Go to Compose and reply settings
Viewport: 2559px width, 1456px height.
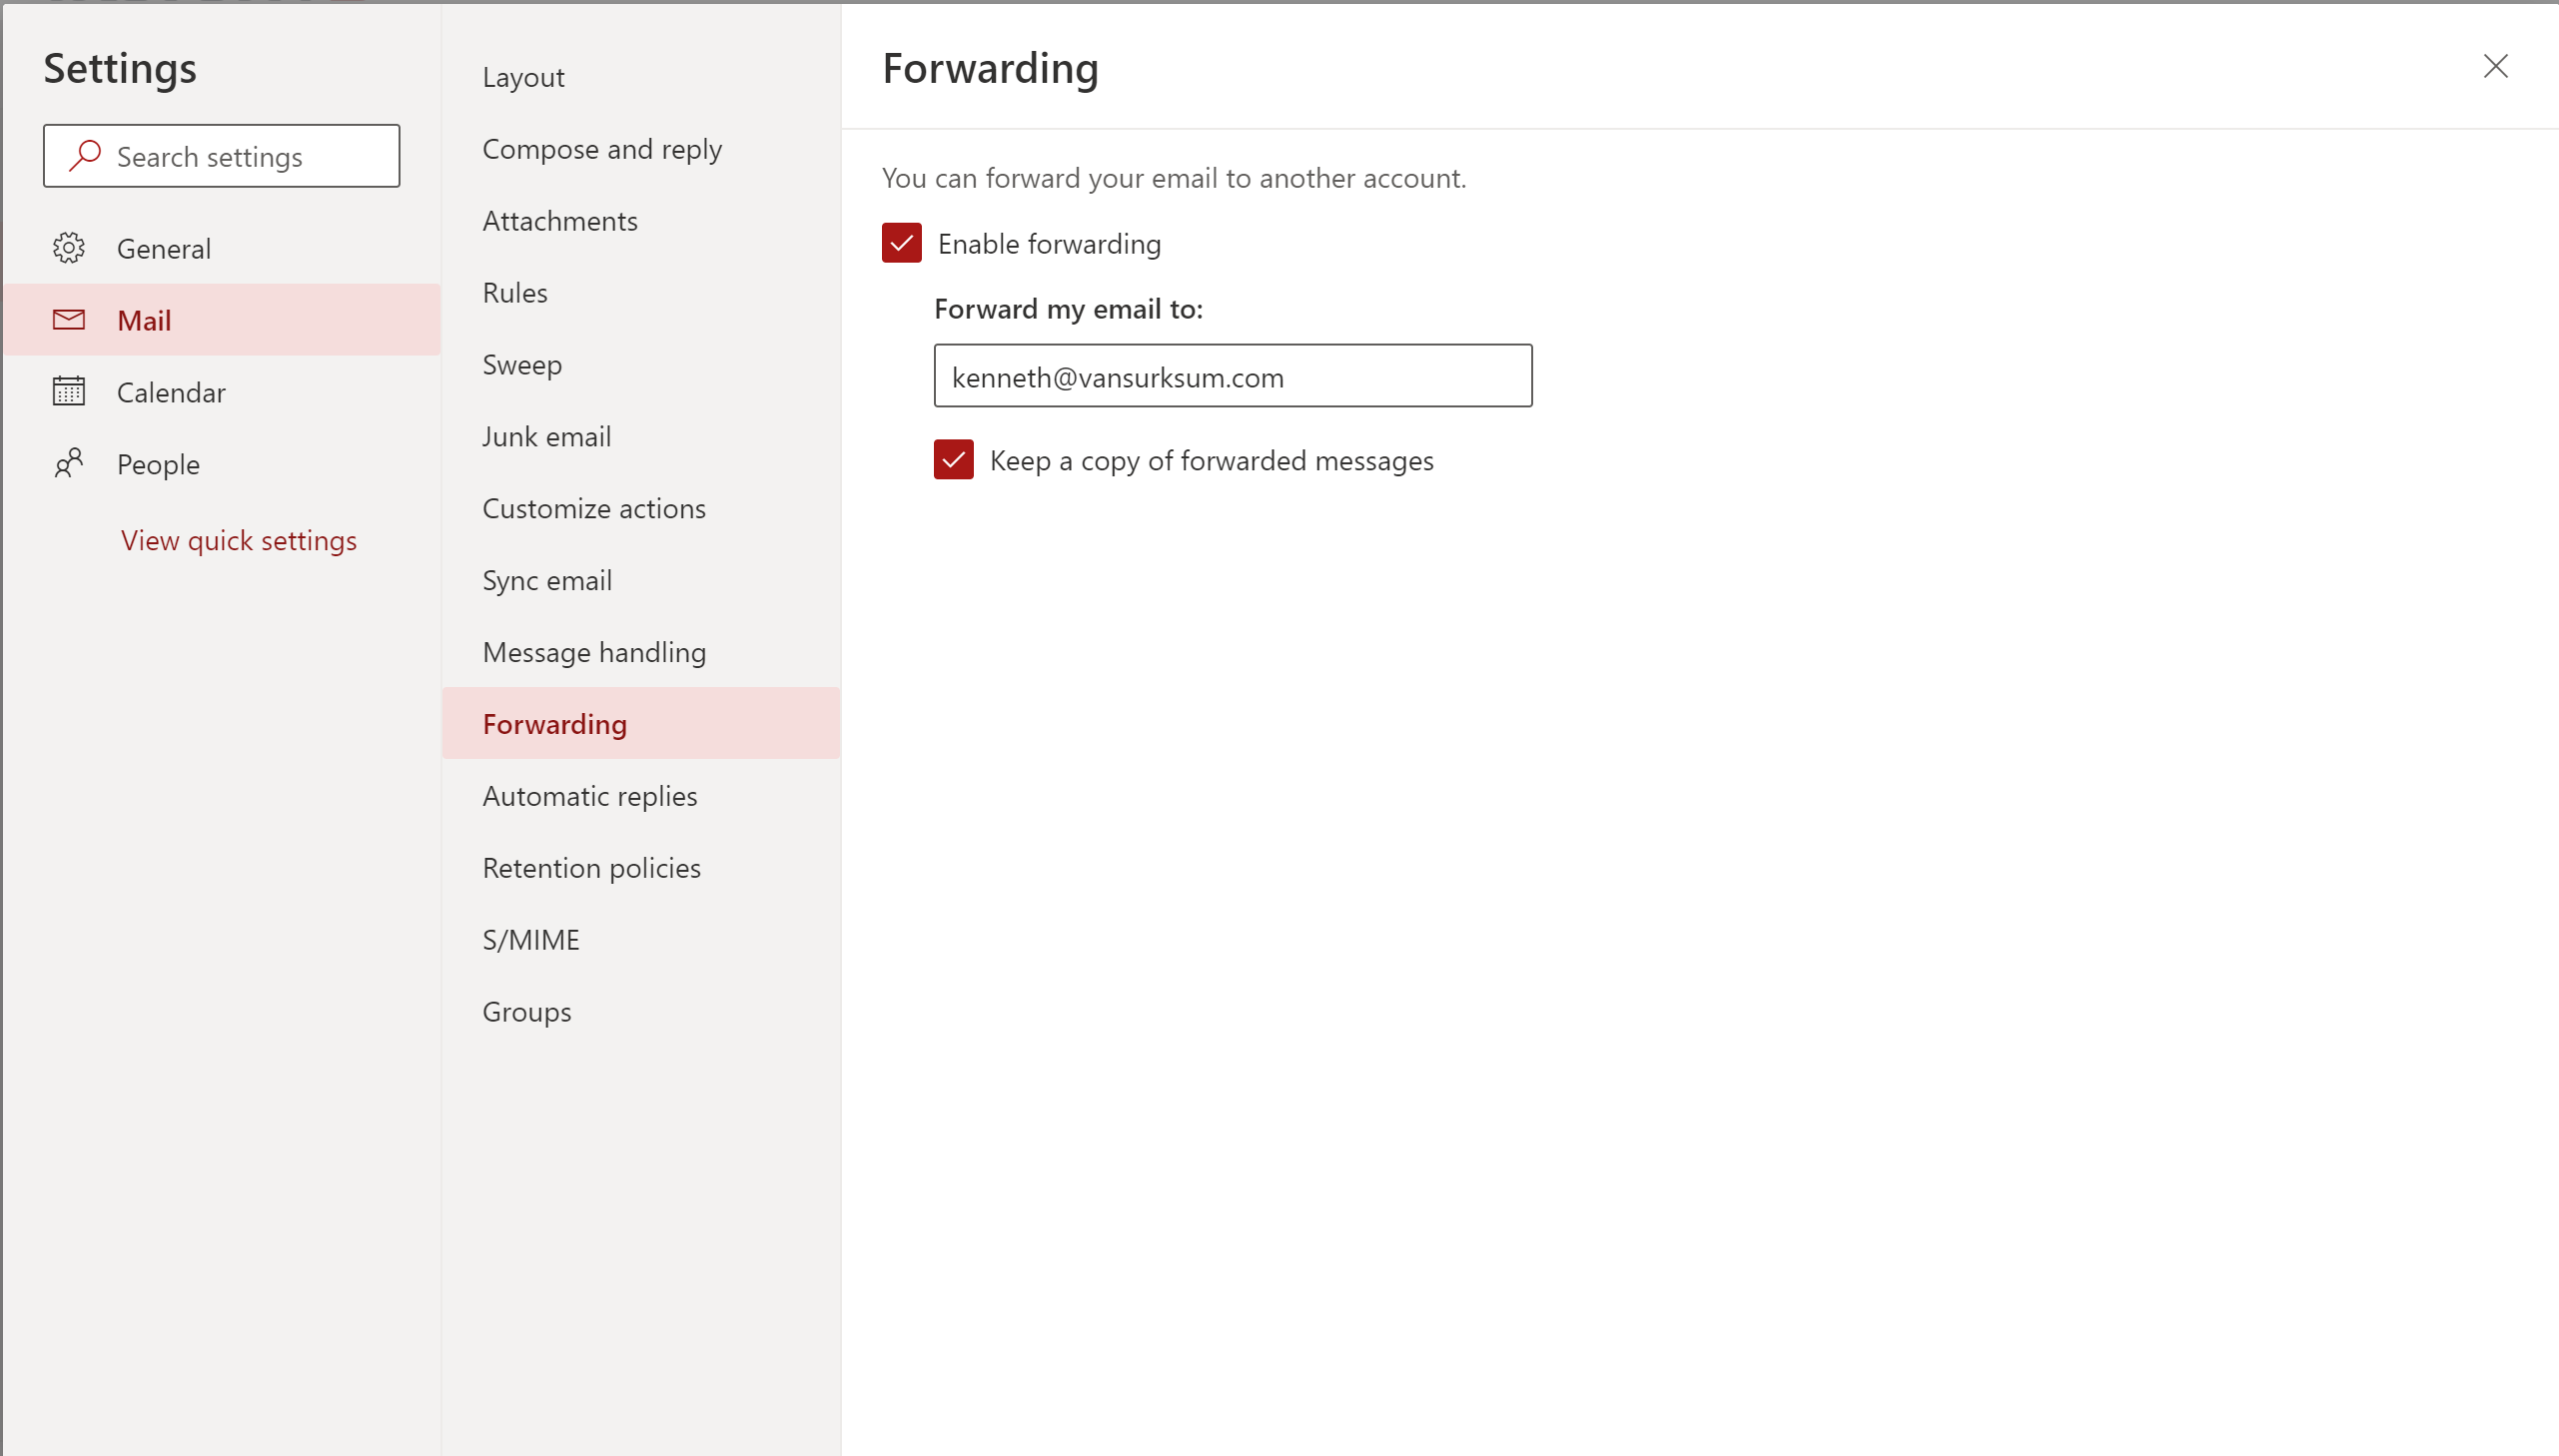pos(602,149)
